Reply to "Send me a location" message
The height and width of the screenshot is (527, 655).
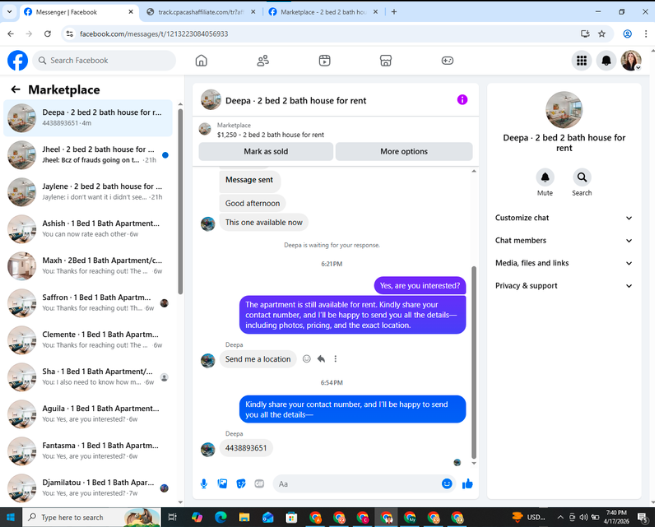coord(321,359)
